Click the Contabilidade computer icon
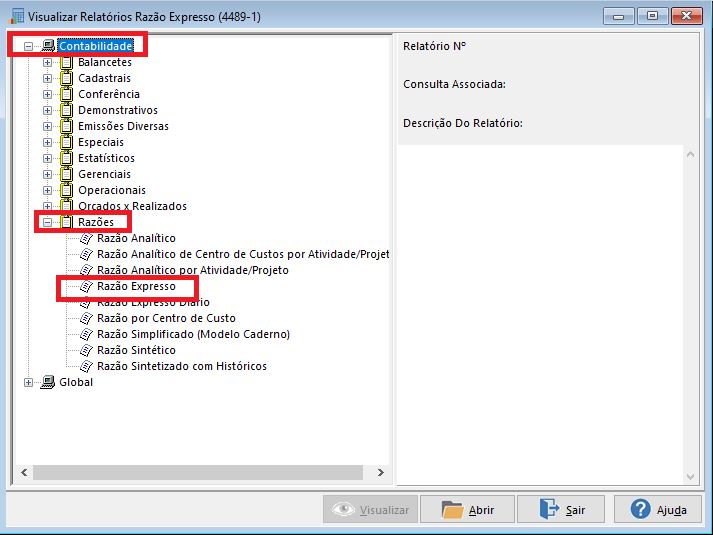 pyautogui.click(x=48, y=46)
